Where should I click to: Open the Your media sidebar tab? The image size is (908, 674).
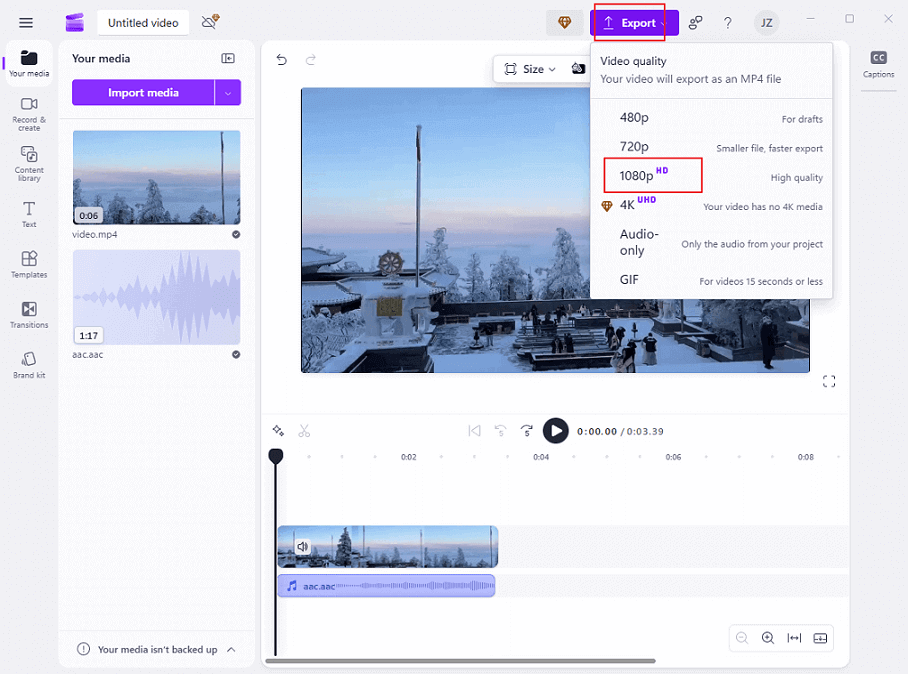pos(29,63)
